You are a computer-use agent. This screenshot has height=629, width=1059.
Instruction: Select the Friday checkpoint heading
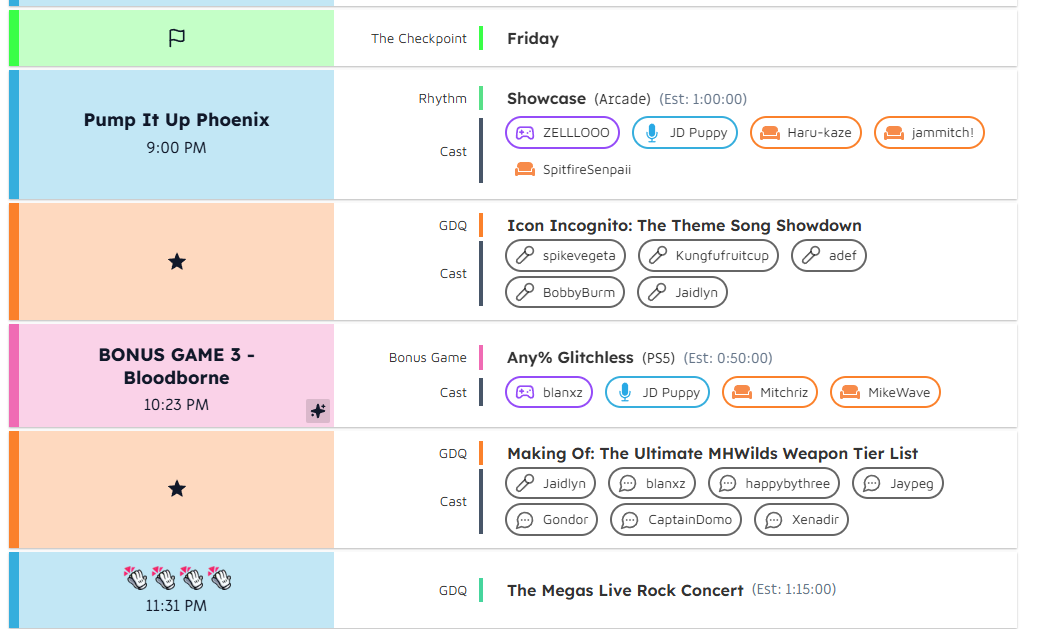coord(533,39)
